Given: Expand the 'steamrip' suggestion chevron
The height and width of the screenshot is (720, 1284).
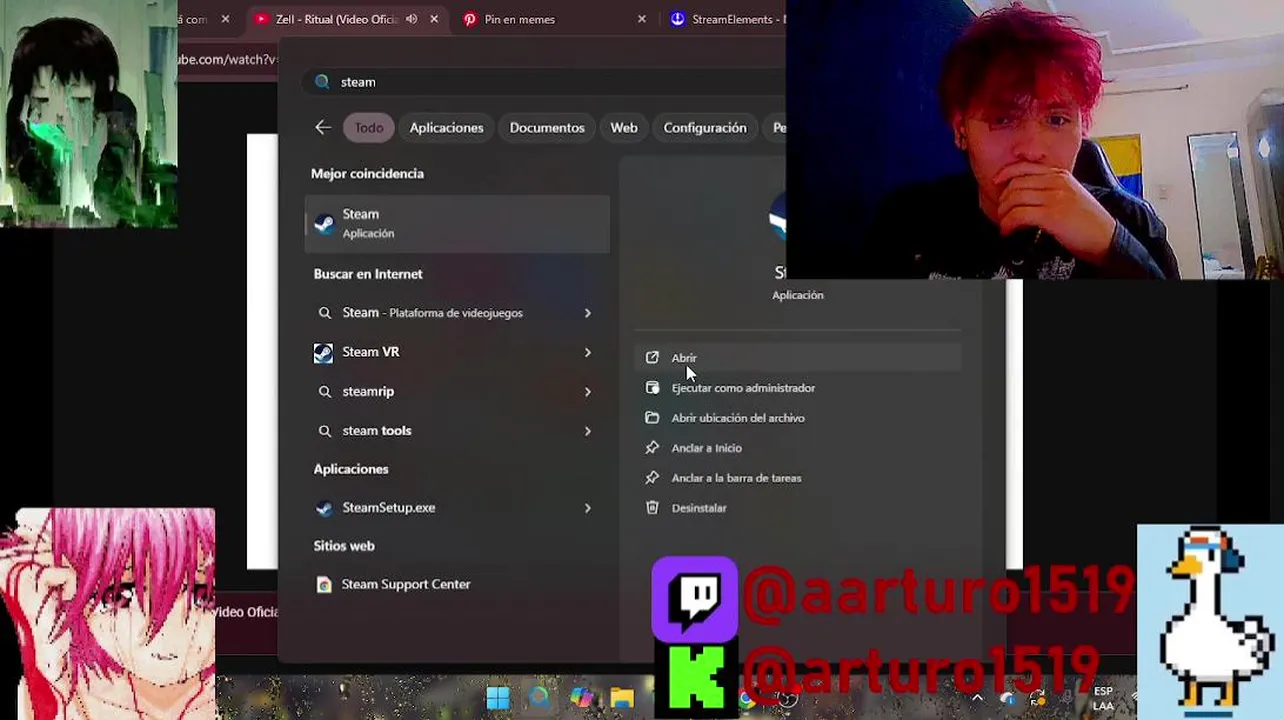Looking at the screenshot, I should (587, 391).
